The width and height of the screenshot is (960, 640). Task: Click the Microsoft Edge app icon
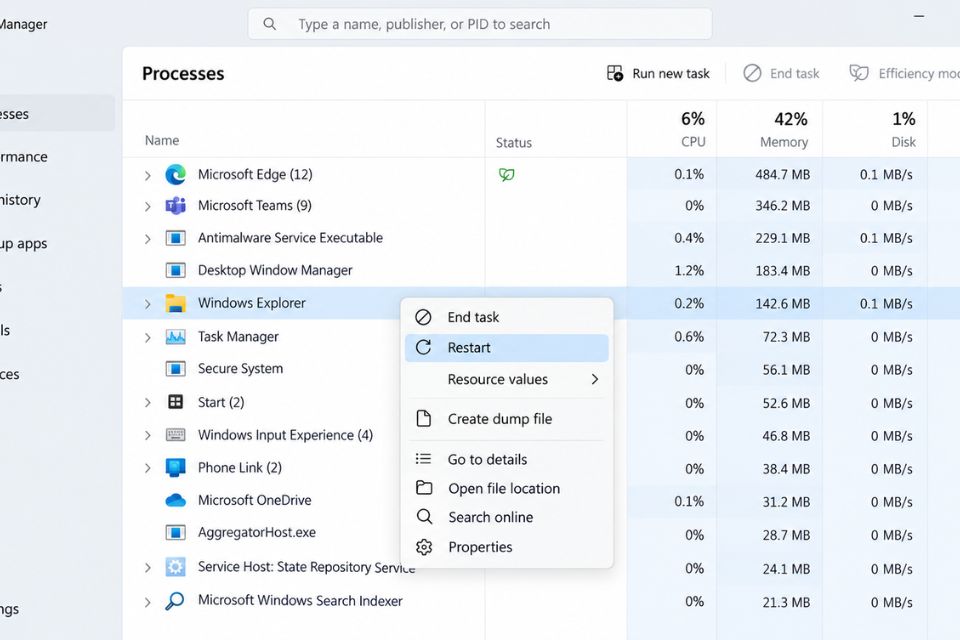click(x=176, y=175)
